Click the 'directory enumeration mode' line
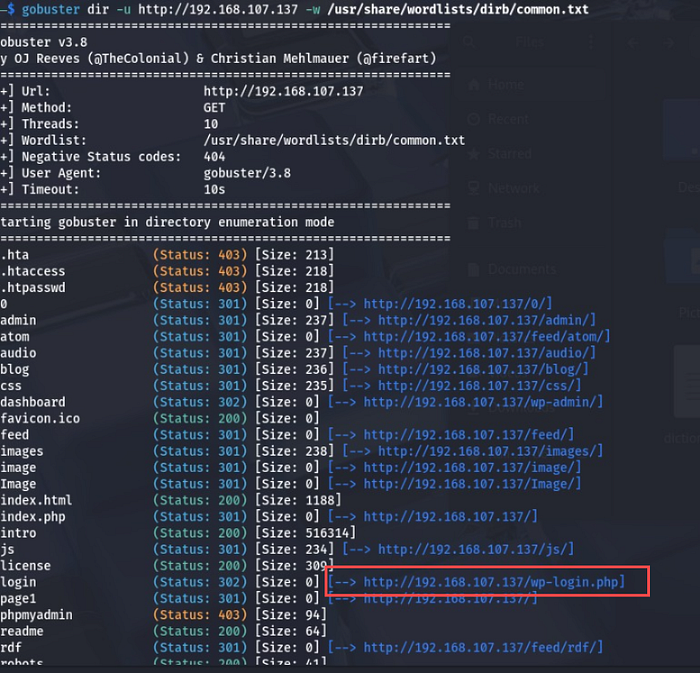 [167, 222]
